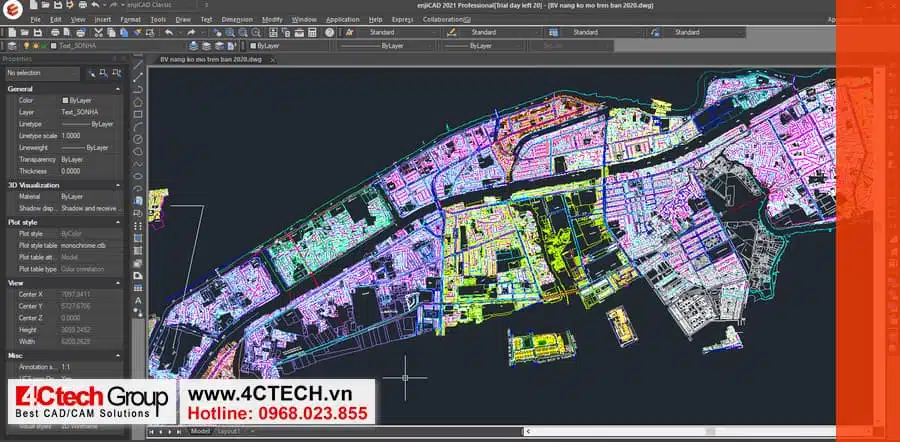
Task: Select the Arc draw tool
Action: tap(138, 126)
